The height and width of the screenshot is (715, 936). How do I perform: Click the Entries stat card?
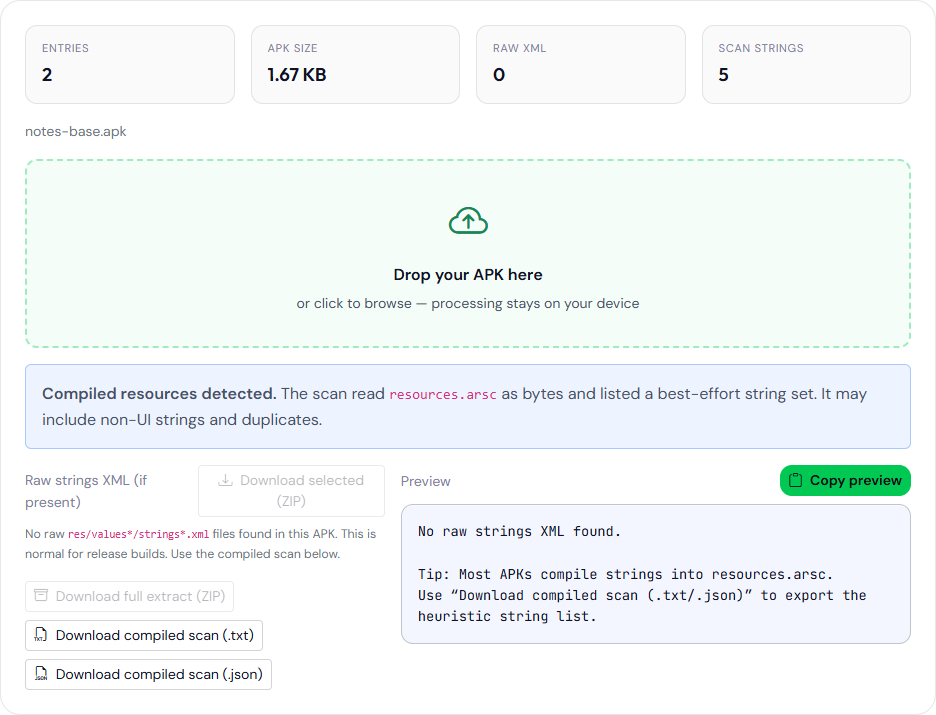pos(130,64)
